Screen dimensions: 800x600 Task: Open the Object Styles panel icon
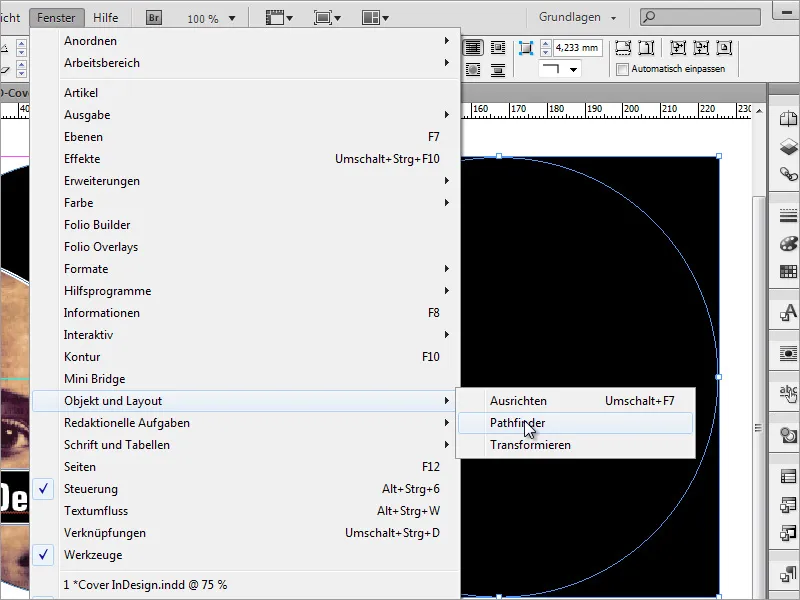(x=788, y=534)
